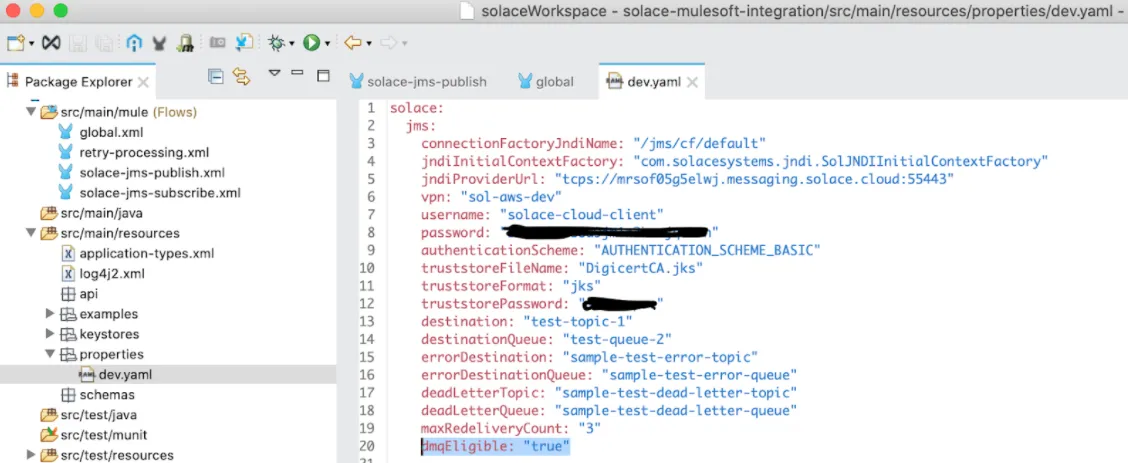Click the Back navigation arrow
Screen dimensions: 1128x463
(352, 43)
